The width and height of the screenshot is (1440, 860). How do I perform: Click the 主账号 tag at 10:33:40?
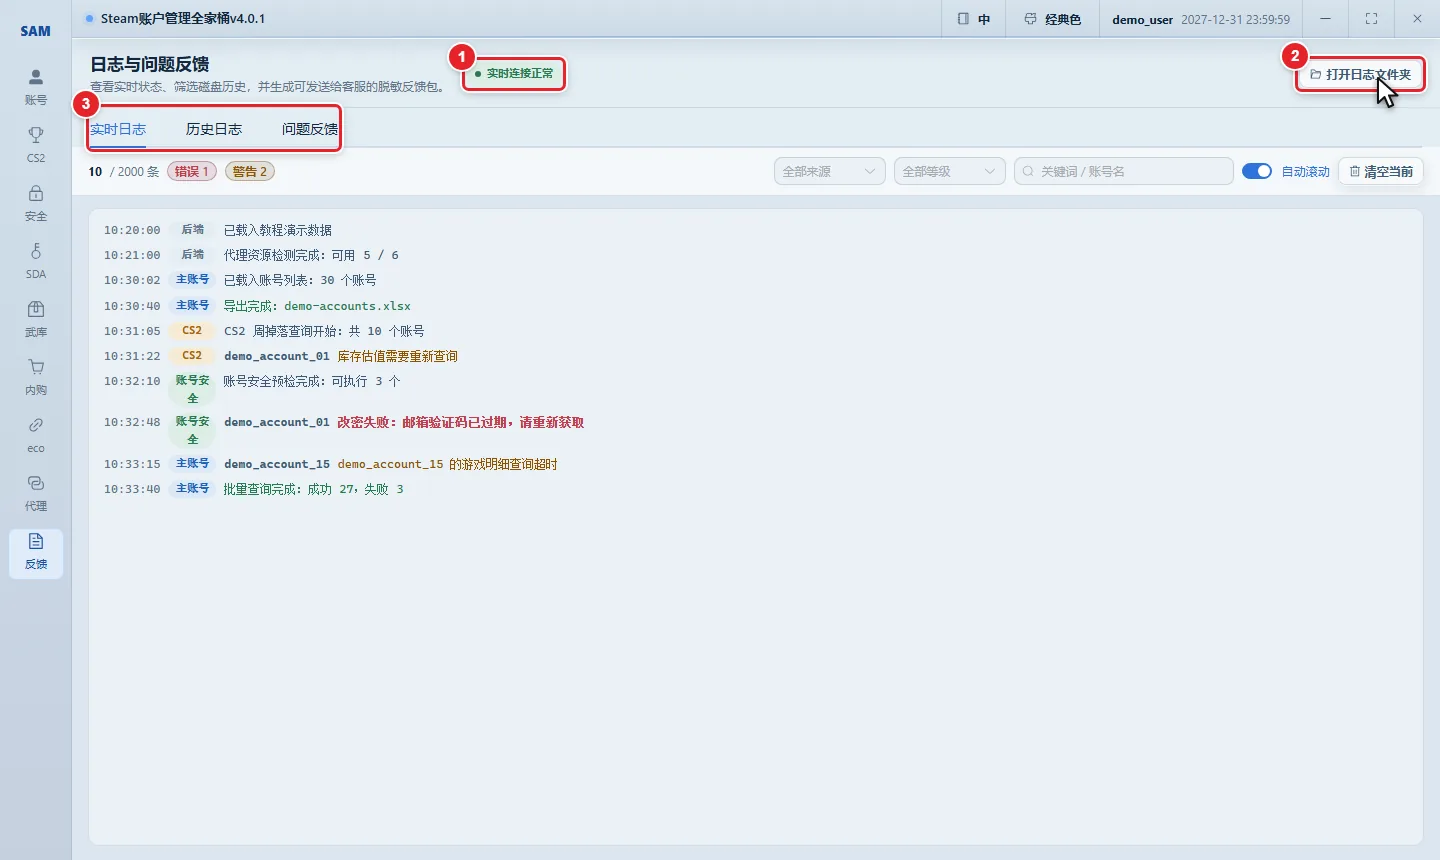point(192,489)
